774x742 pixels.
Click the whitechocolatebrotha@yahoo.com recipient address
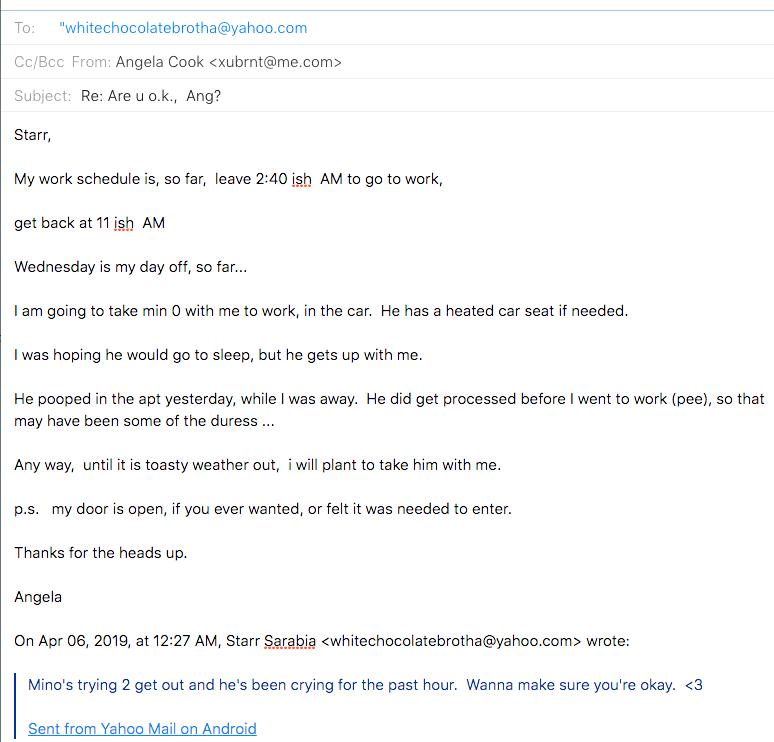coord(183,28)
